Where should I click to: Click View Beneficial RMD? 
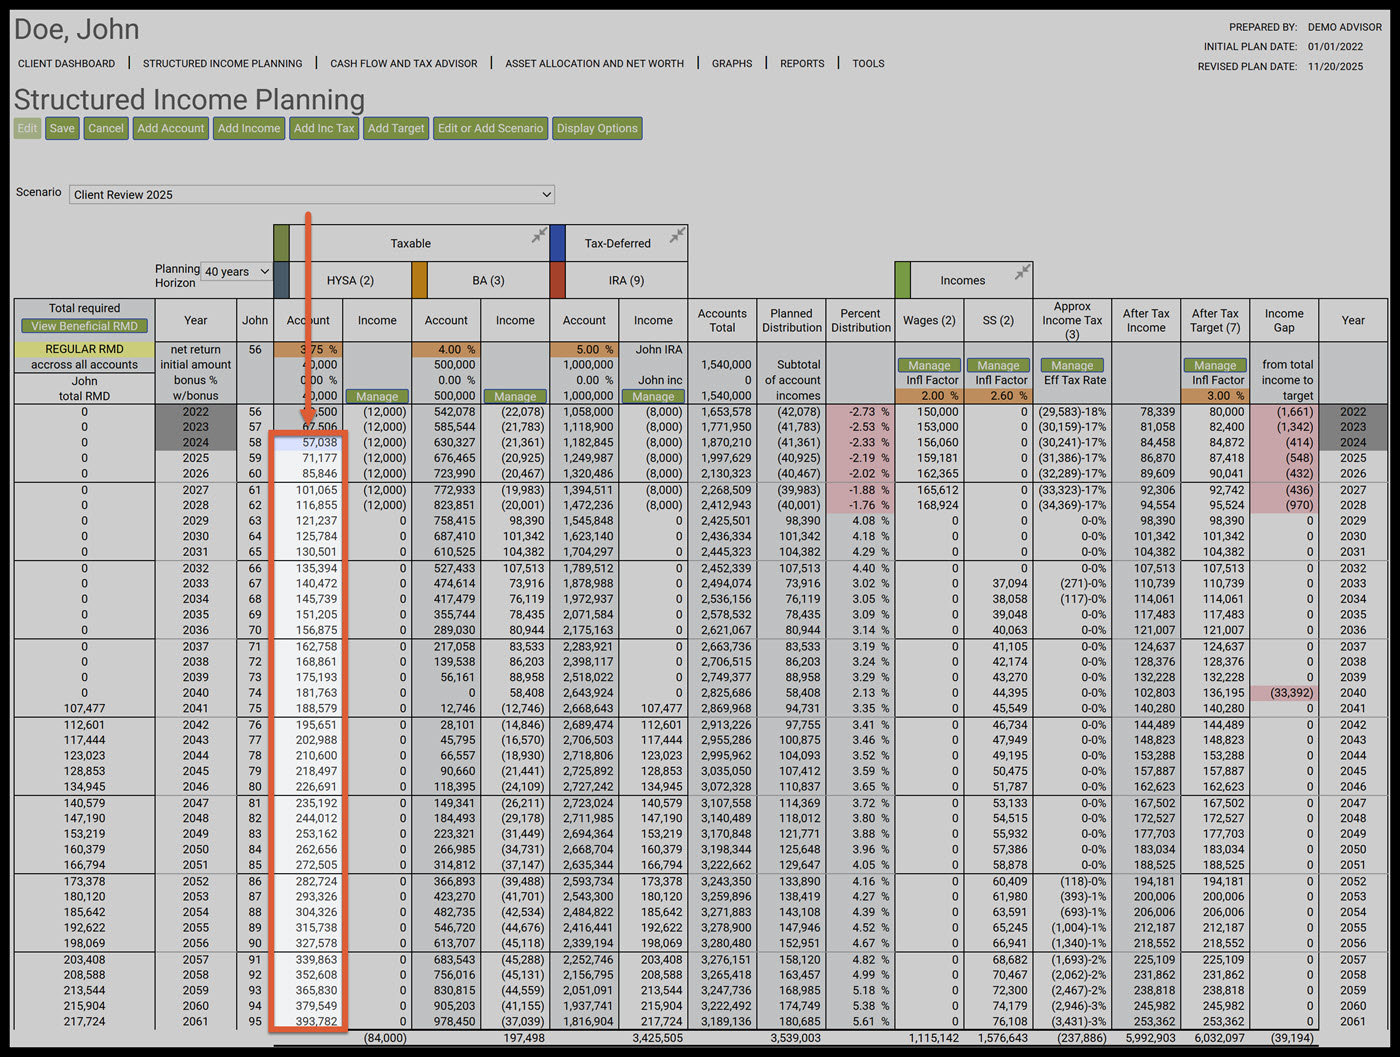point(85,326)
